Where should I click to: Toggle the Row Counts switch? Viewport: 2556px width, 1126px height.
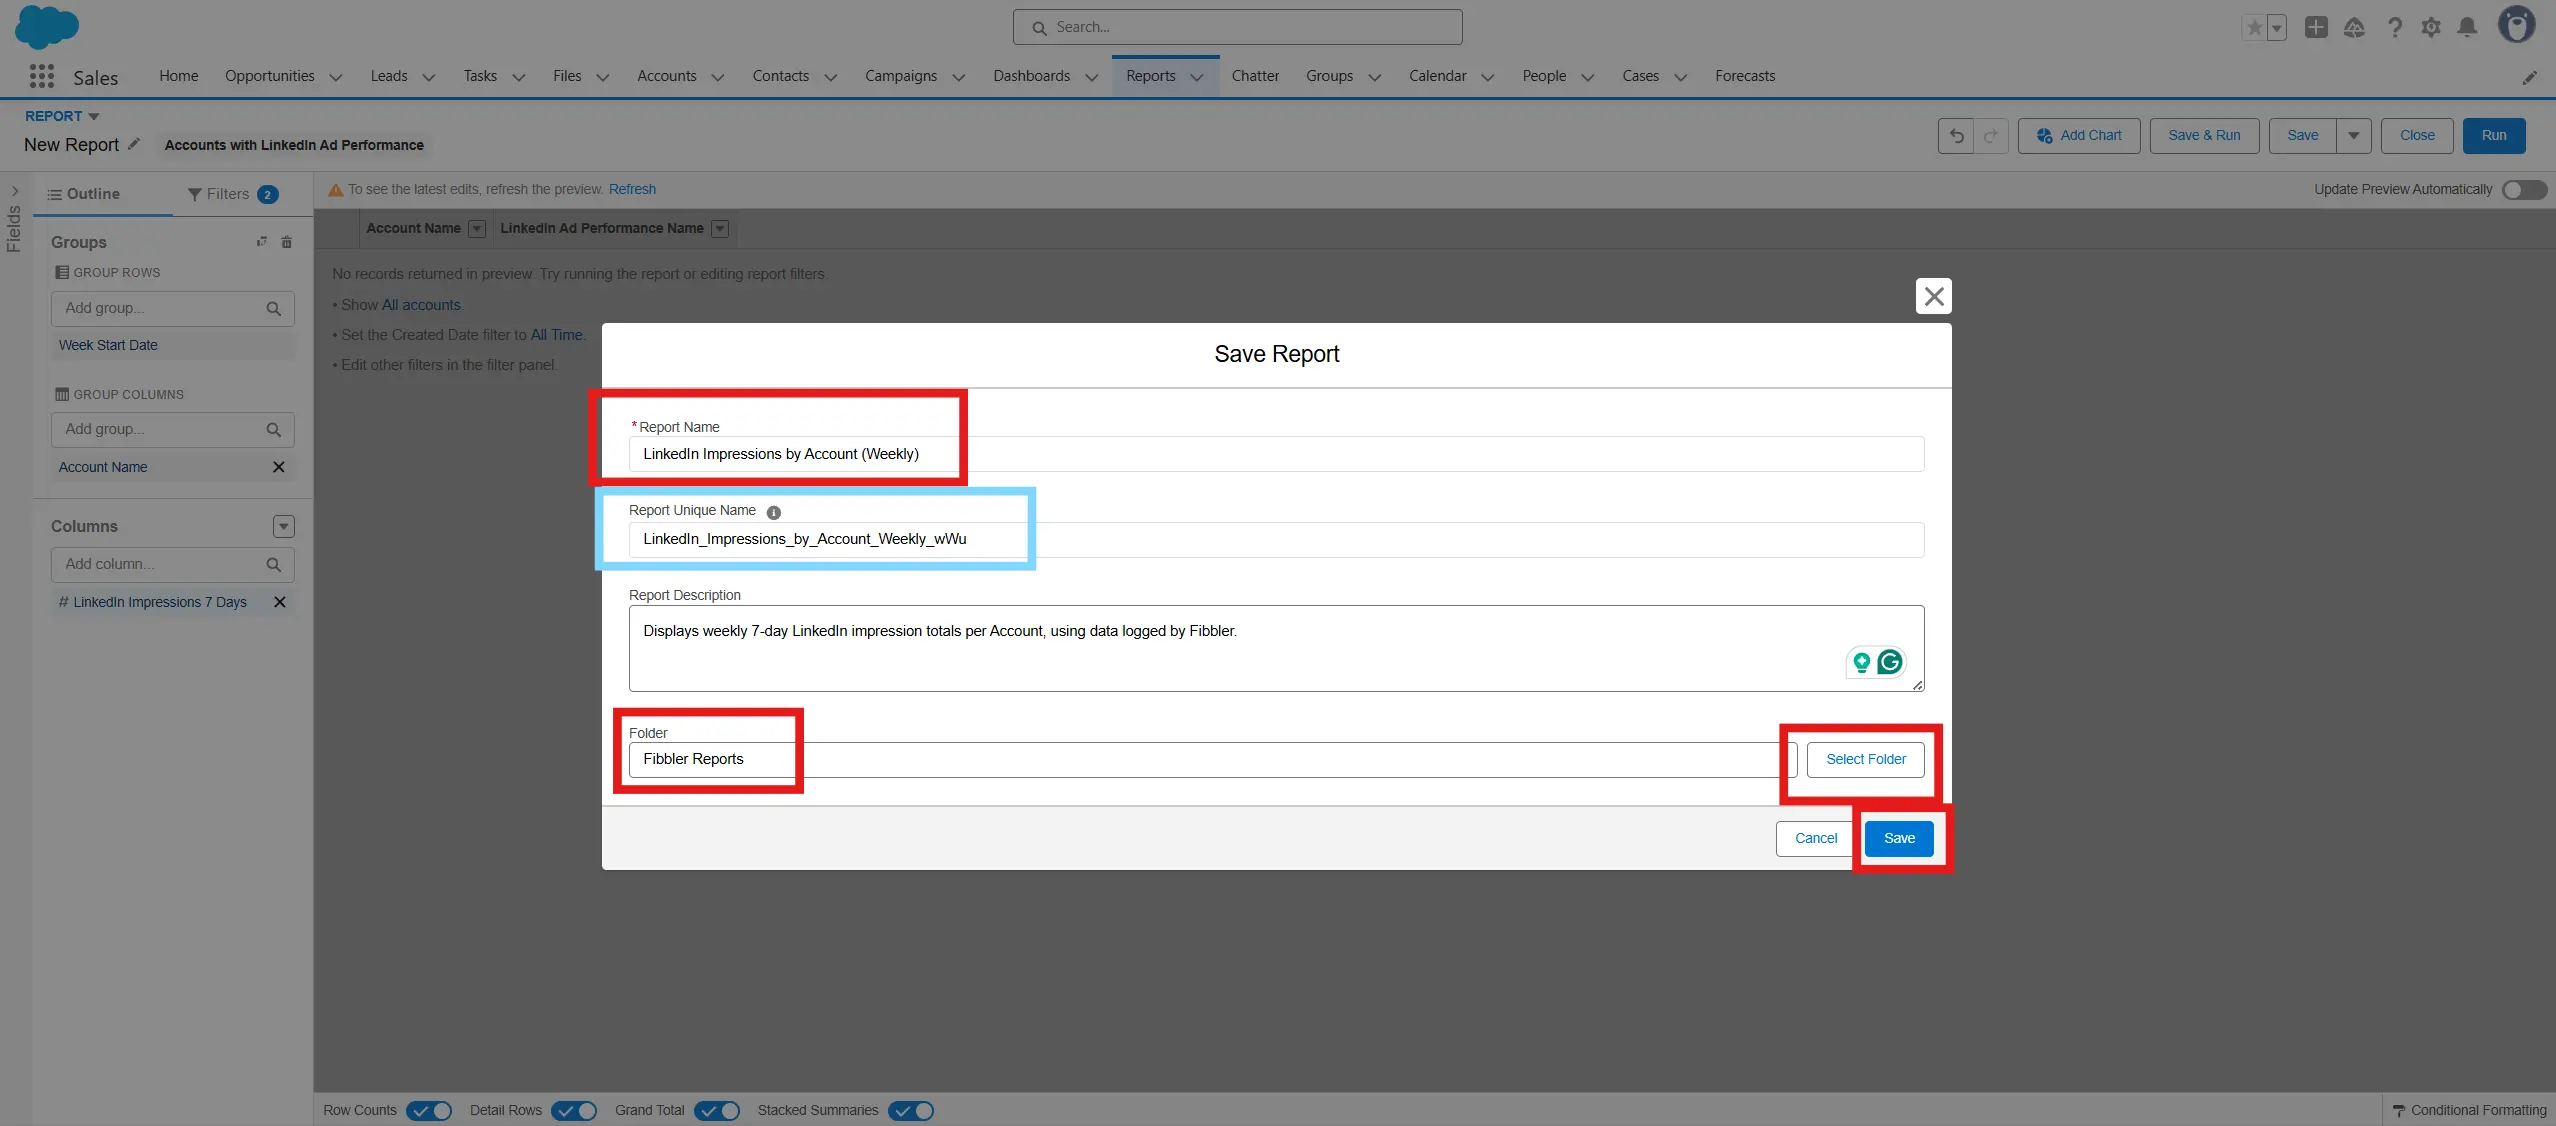coord(429,1110)
